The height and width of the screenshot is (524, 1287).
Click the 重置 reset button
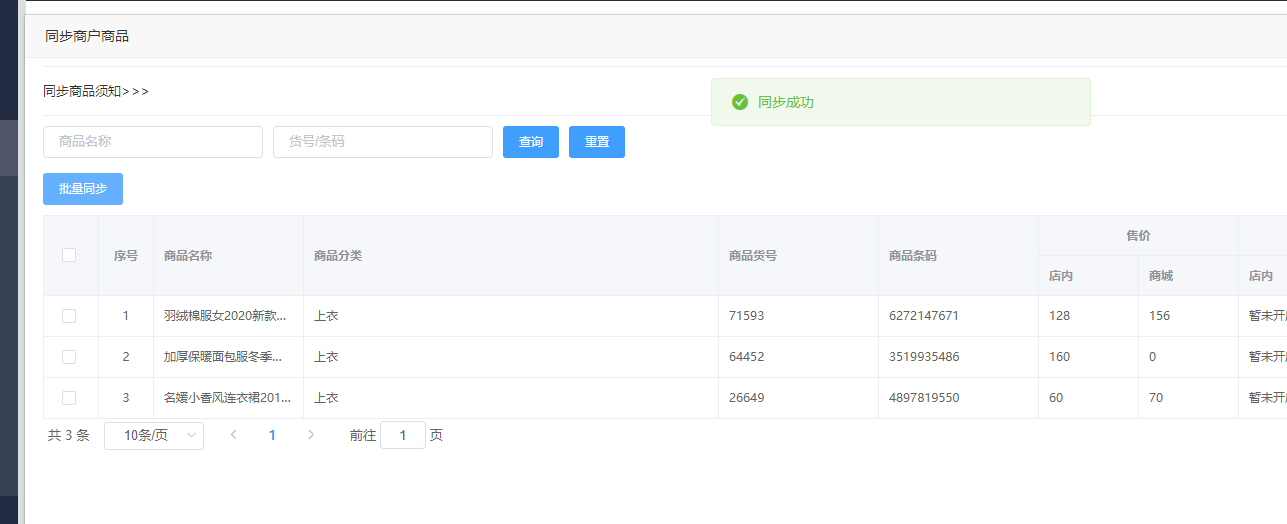[x=597, y=142]
